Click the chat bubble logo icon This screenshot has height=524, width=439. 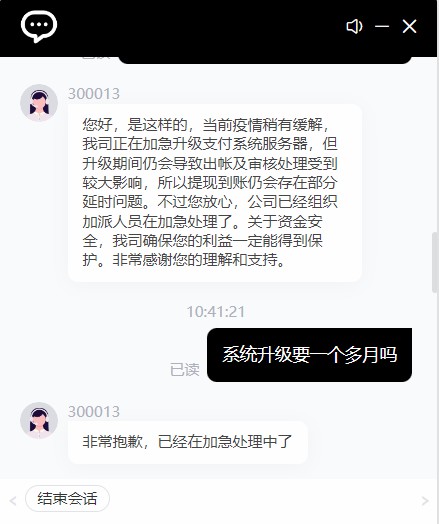(x=39, y=26)
